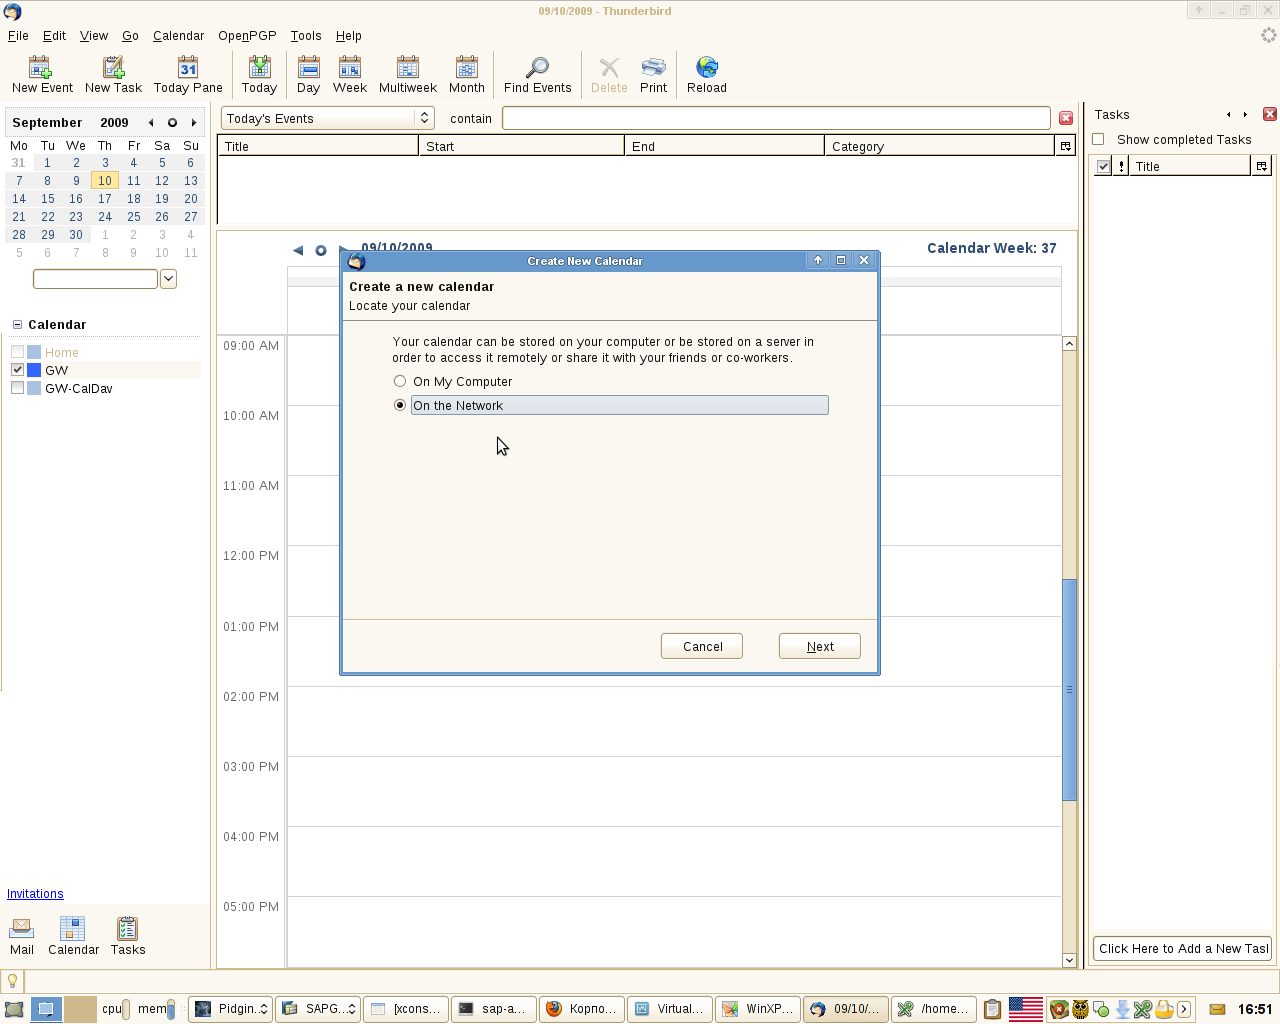Viewport: 1280px width, 1024px height.
Task: Open Find Events from toolbar
Action: (538, 75)
